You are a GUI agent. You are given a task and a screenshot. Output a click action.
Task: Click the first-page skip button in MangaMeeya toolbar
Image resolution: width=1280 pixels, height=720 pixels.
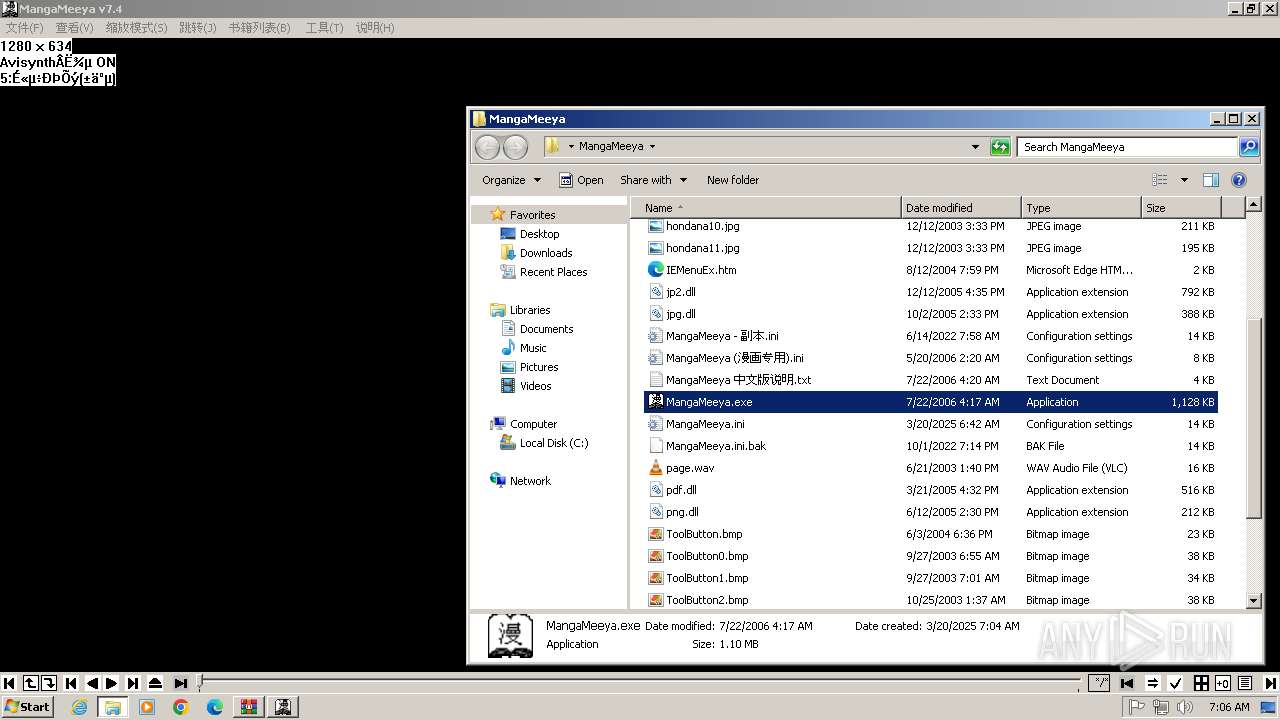(9, 683)
